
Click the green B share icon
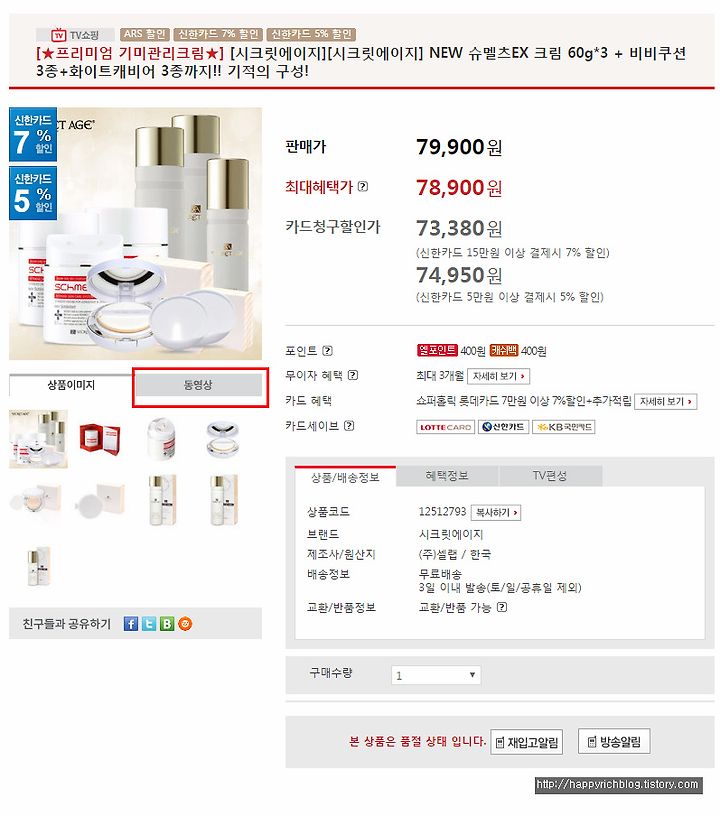(x=166, y=623)
